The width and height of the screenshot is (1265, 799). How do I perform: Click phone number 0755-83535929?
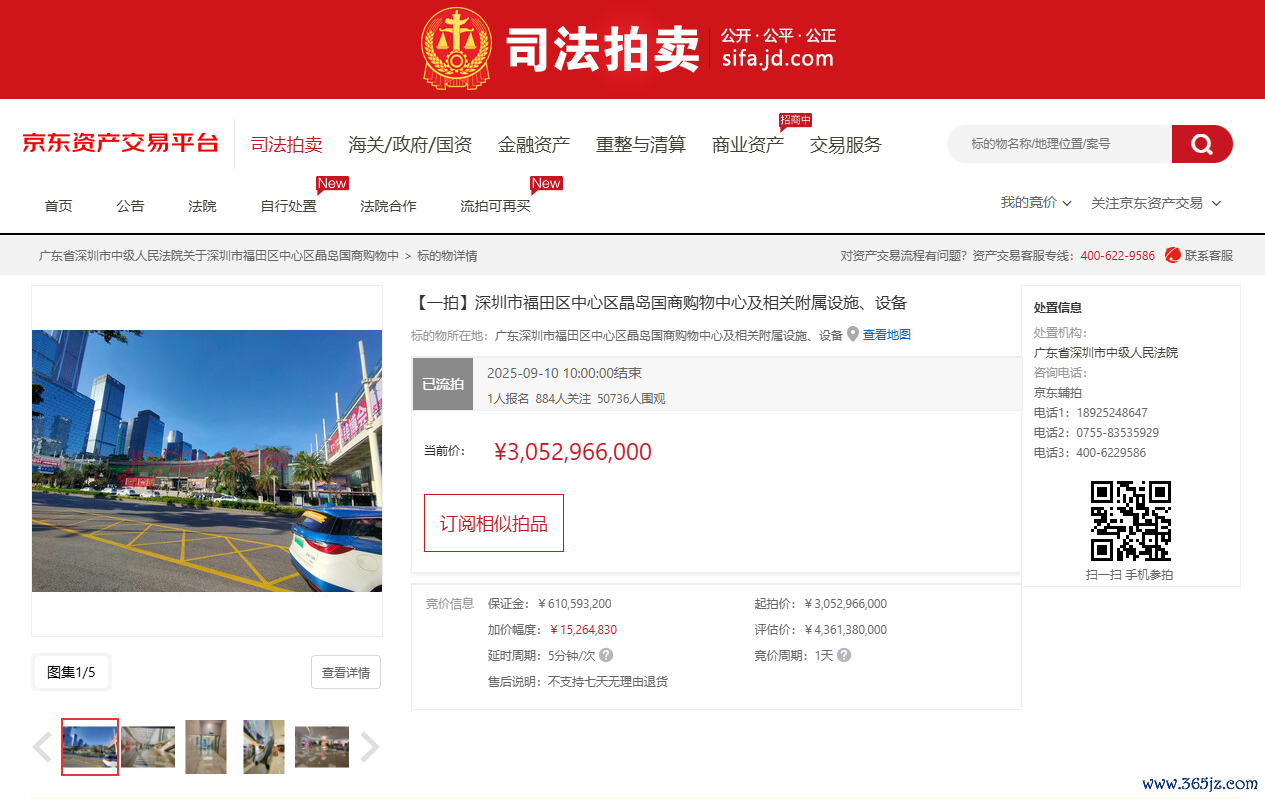1118,433
